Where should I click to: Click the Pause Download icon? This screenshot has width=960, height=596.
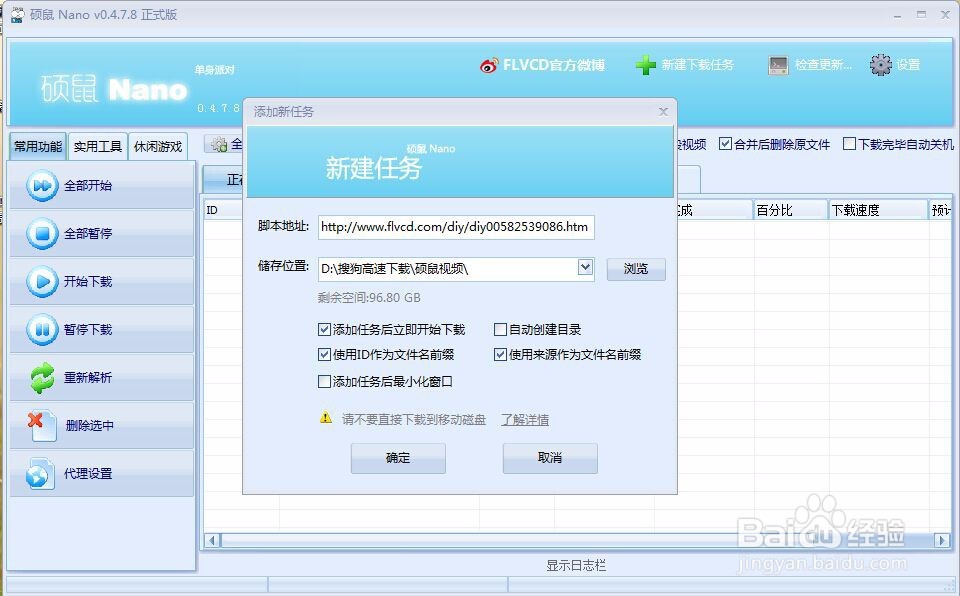tap(42, 330)
